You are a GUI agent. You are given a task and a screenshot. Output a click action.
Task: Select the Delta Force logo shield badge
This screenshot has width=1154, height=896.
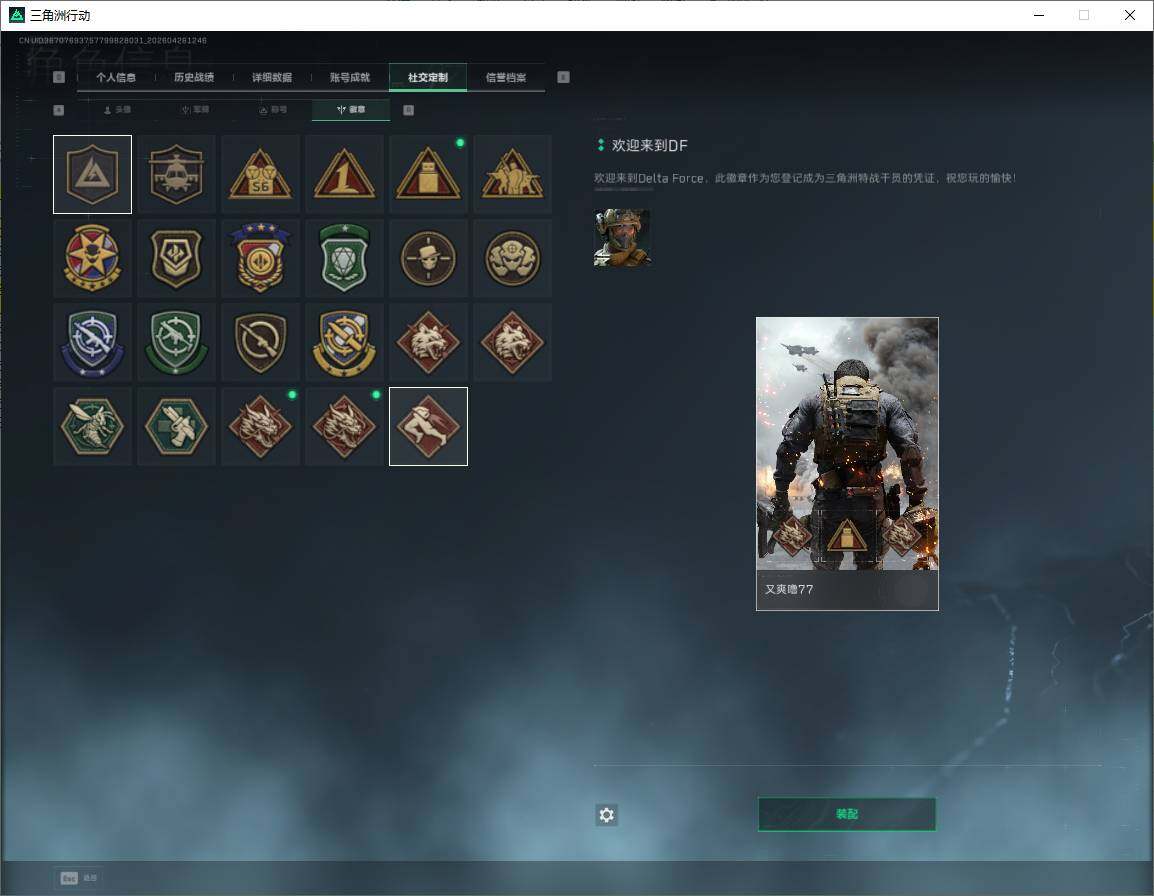point(93,174)
